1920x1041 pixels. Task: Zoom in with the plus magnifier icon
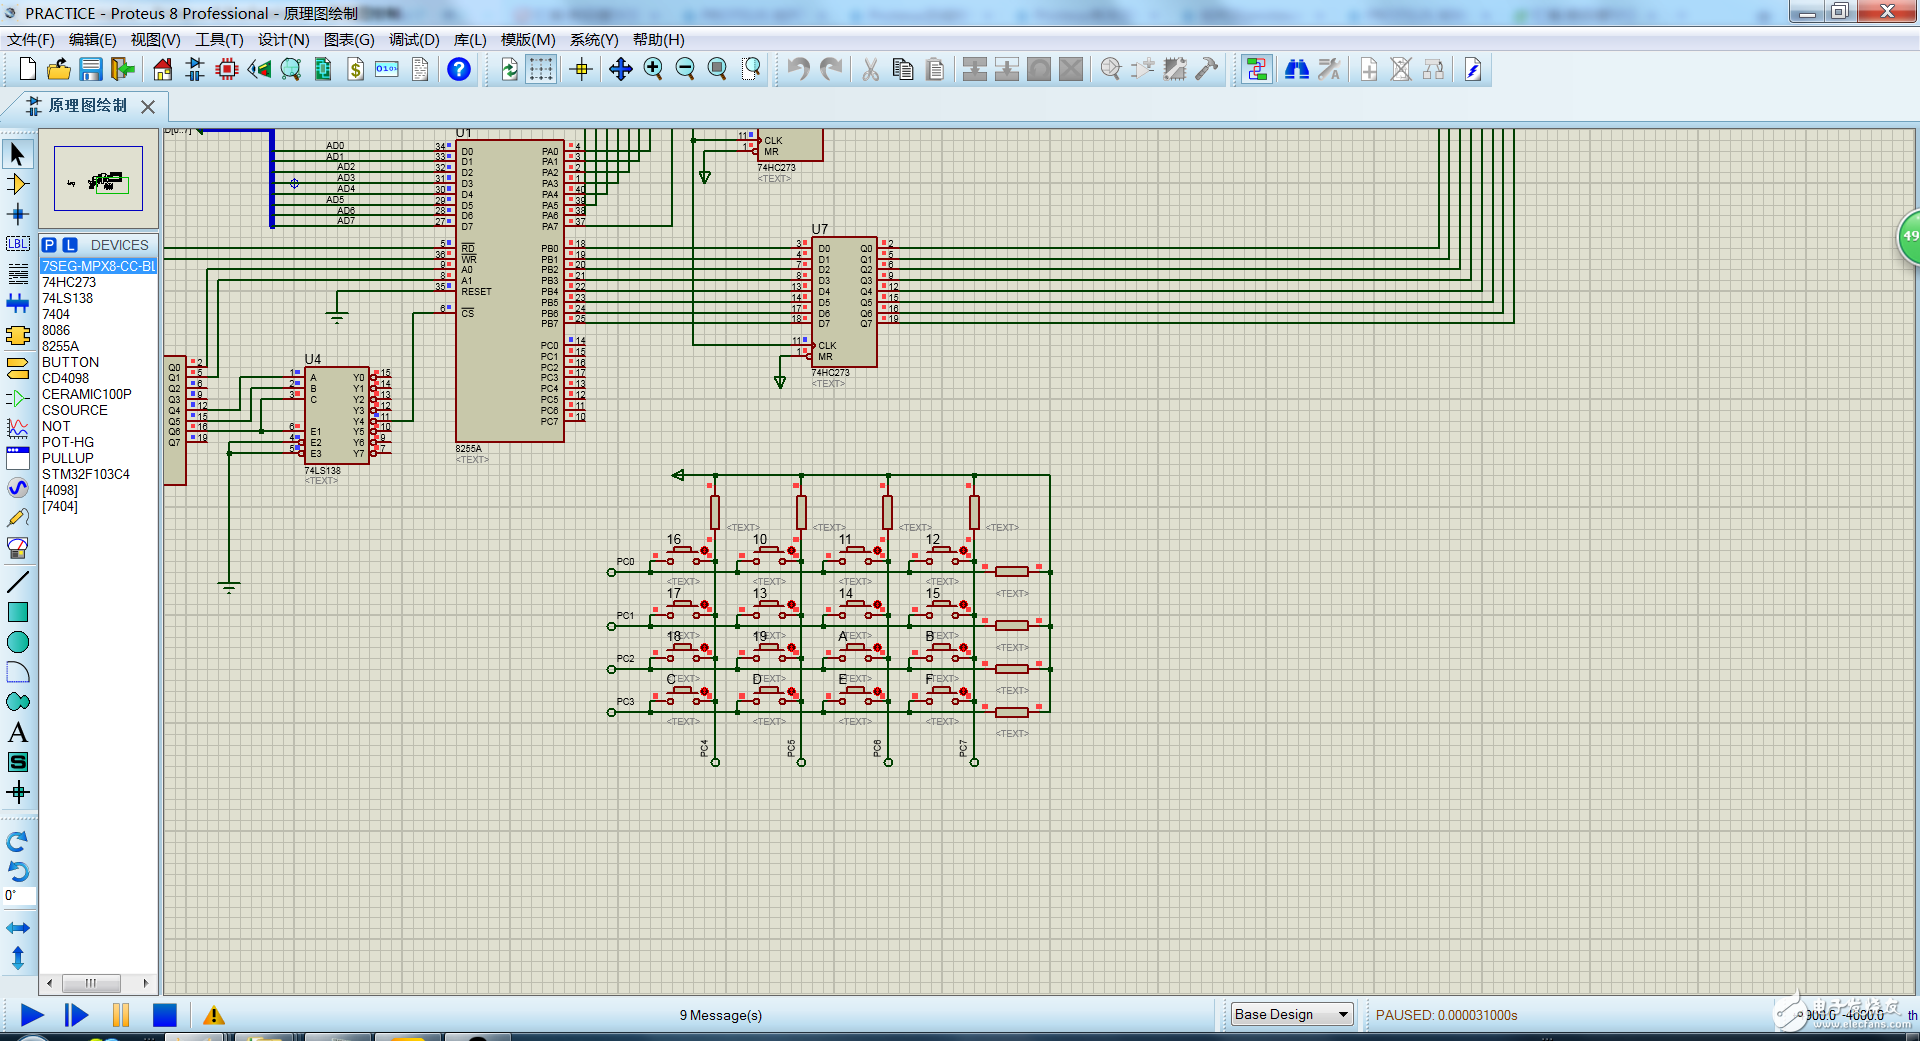pyautogui.click(x=653, y=69)
